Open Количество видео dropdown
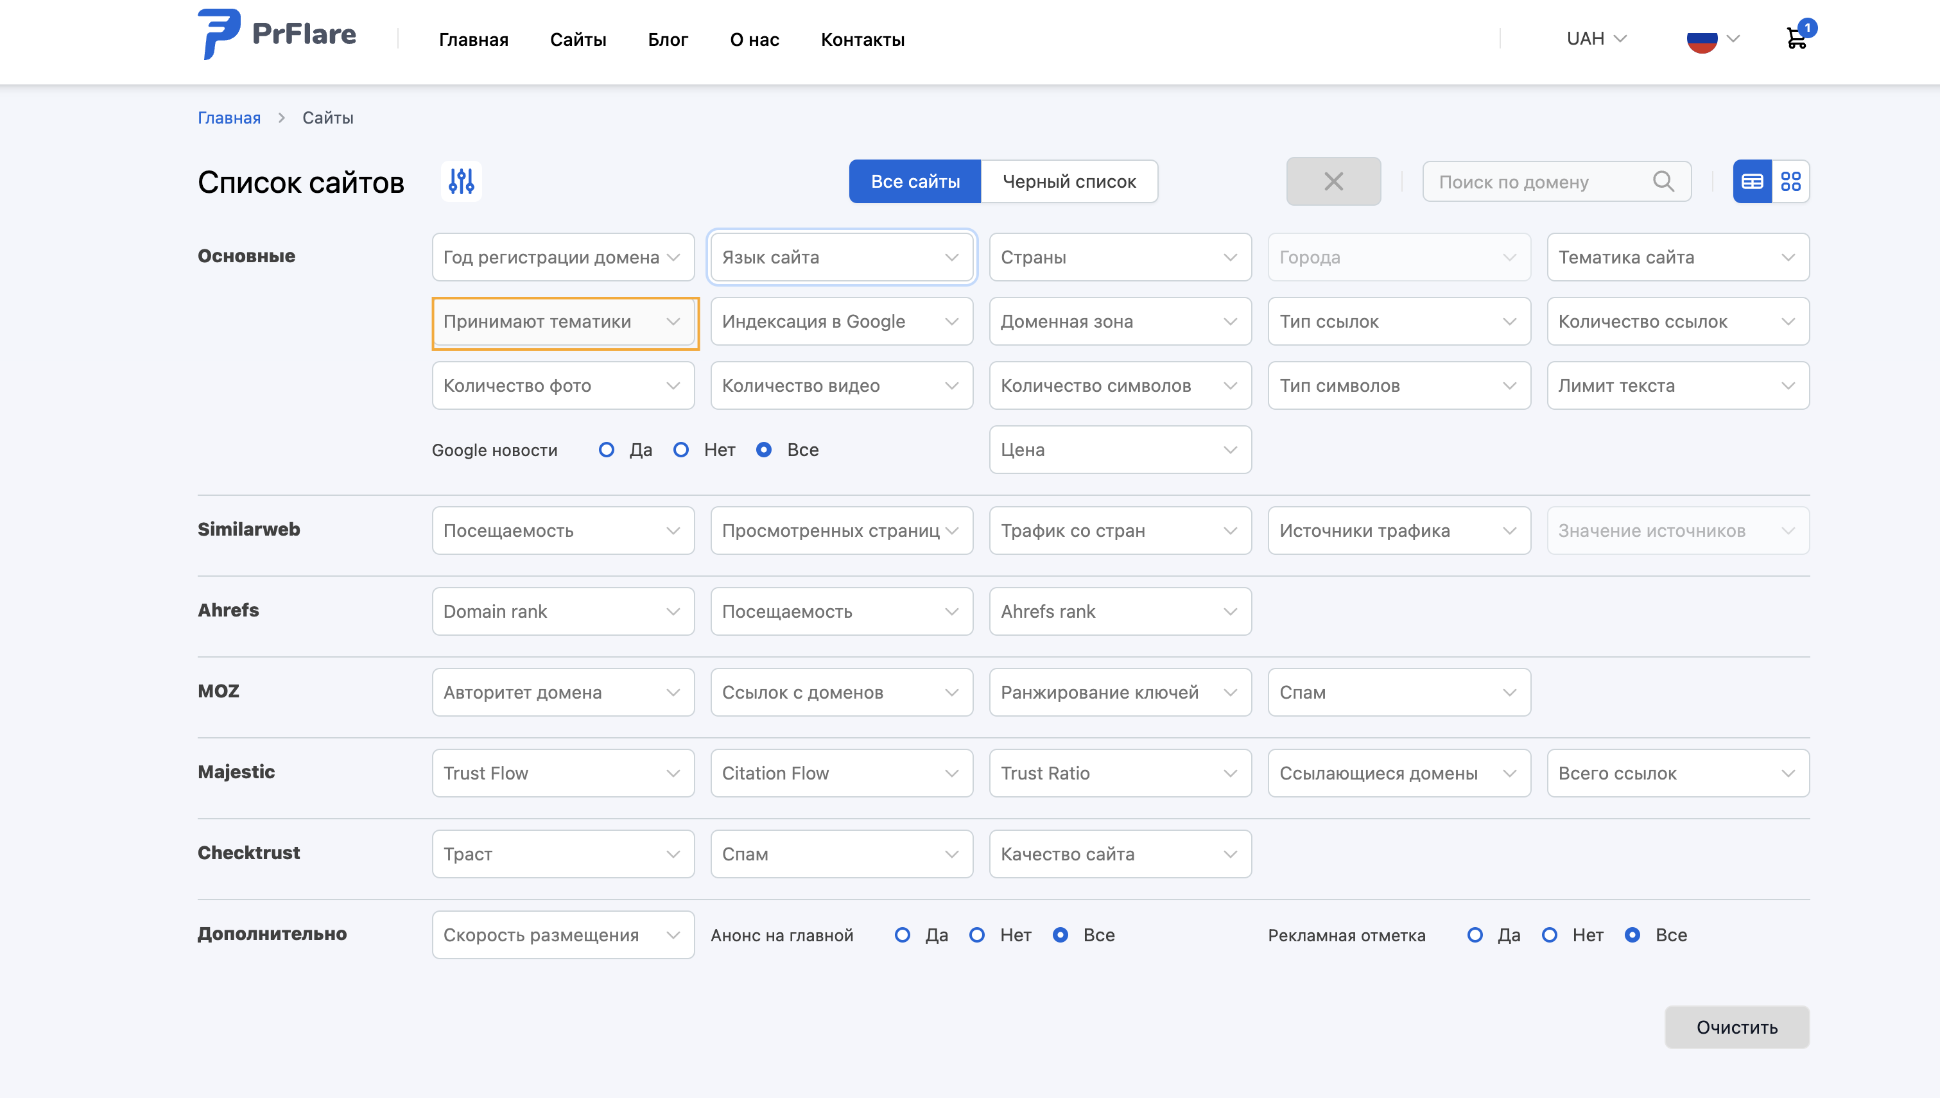This screenshot has width=1940, height=1098. click(842, 385)
